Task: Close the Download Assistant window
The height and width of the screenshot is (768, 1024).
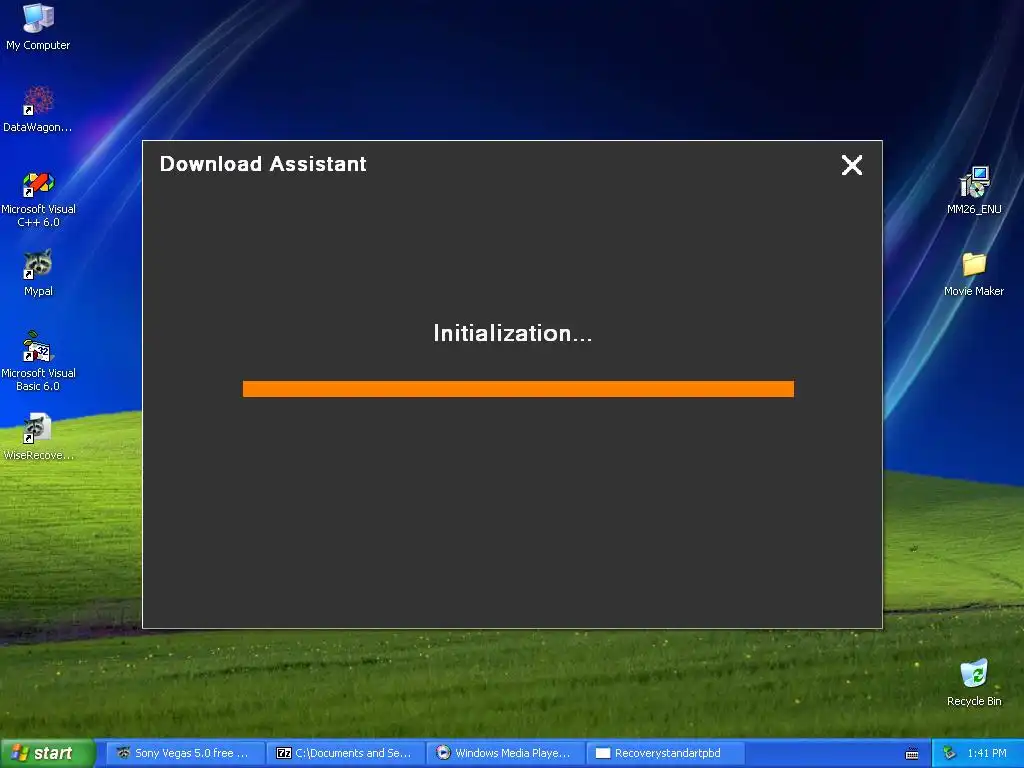Action: pos(852,165)
